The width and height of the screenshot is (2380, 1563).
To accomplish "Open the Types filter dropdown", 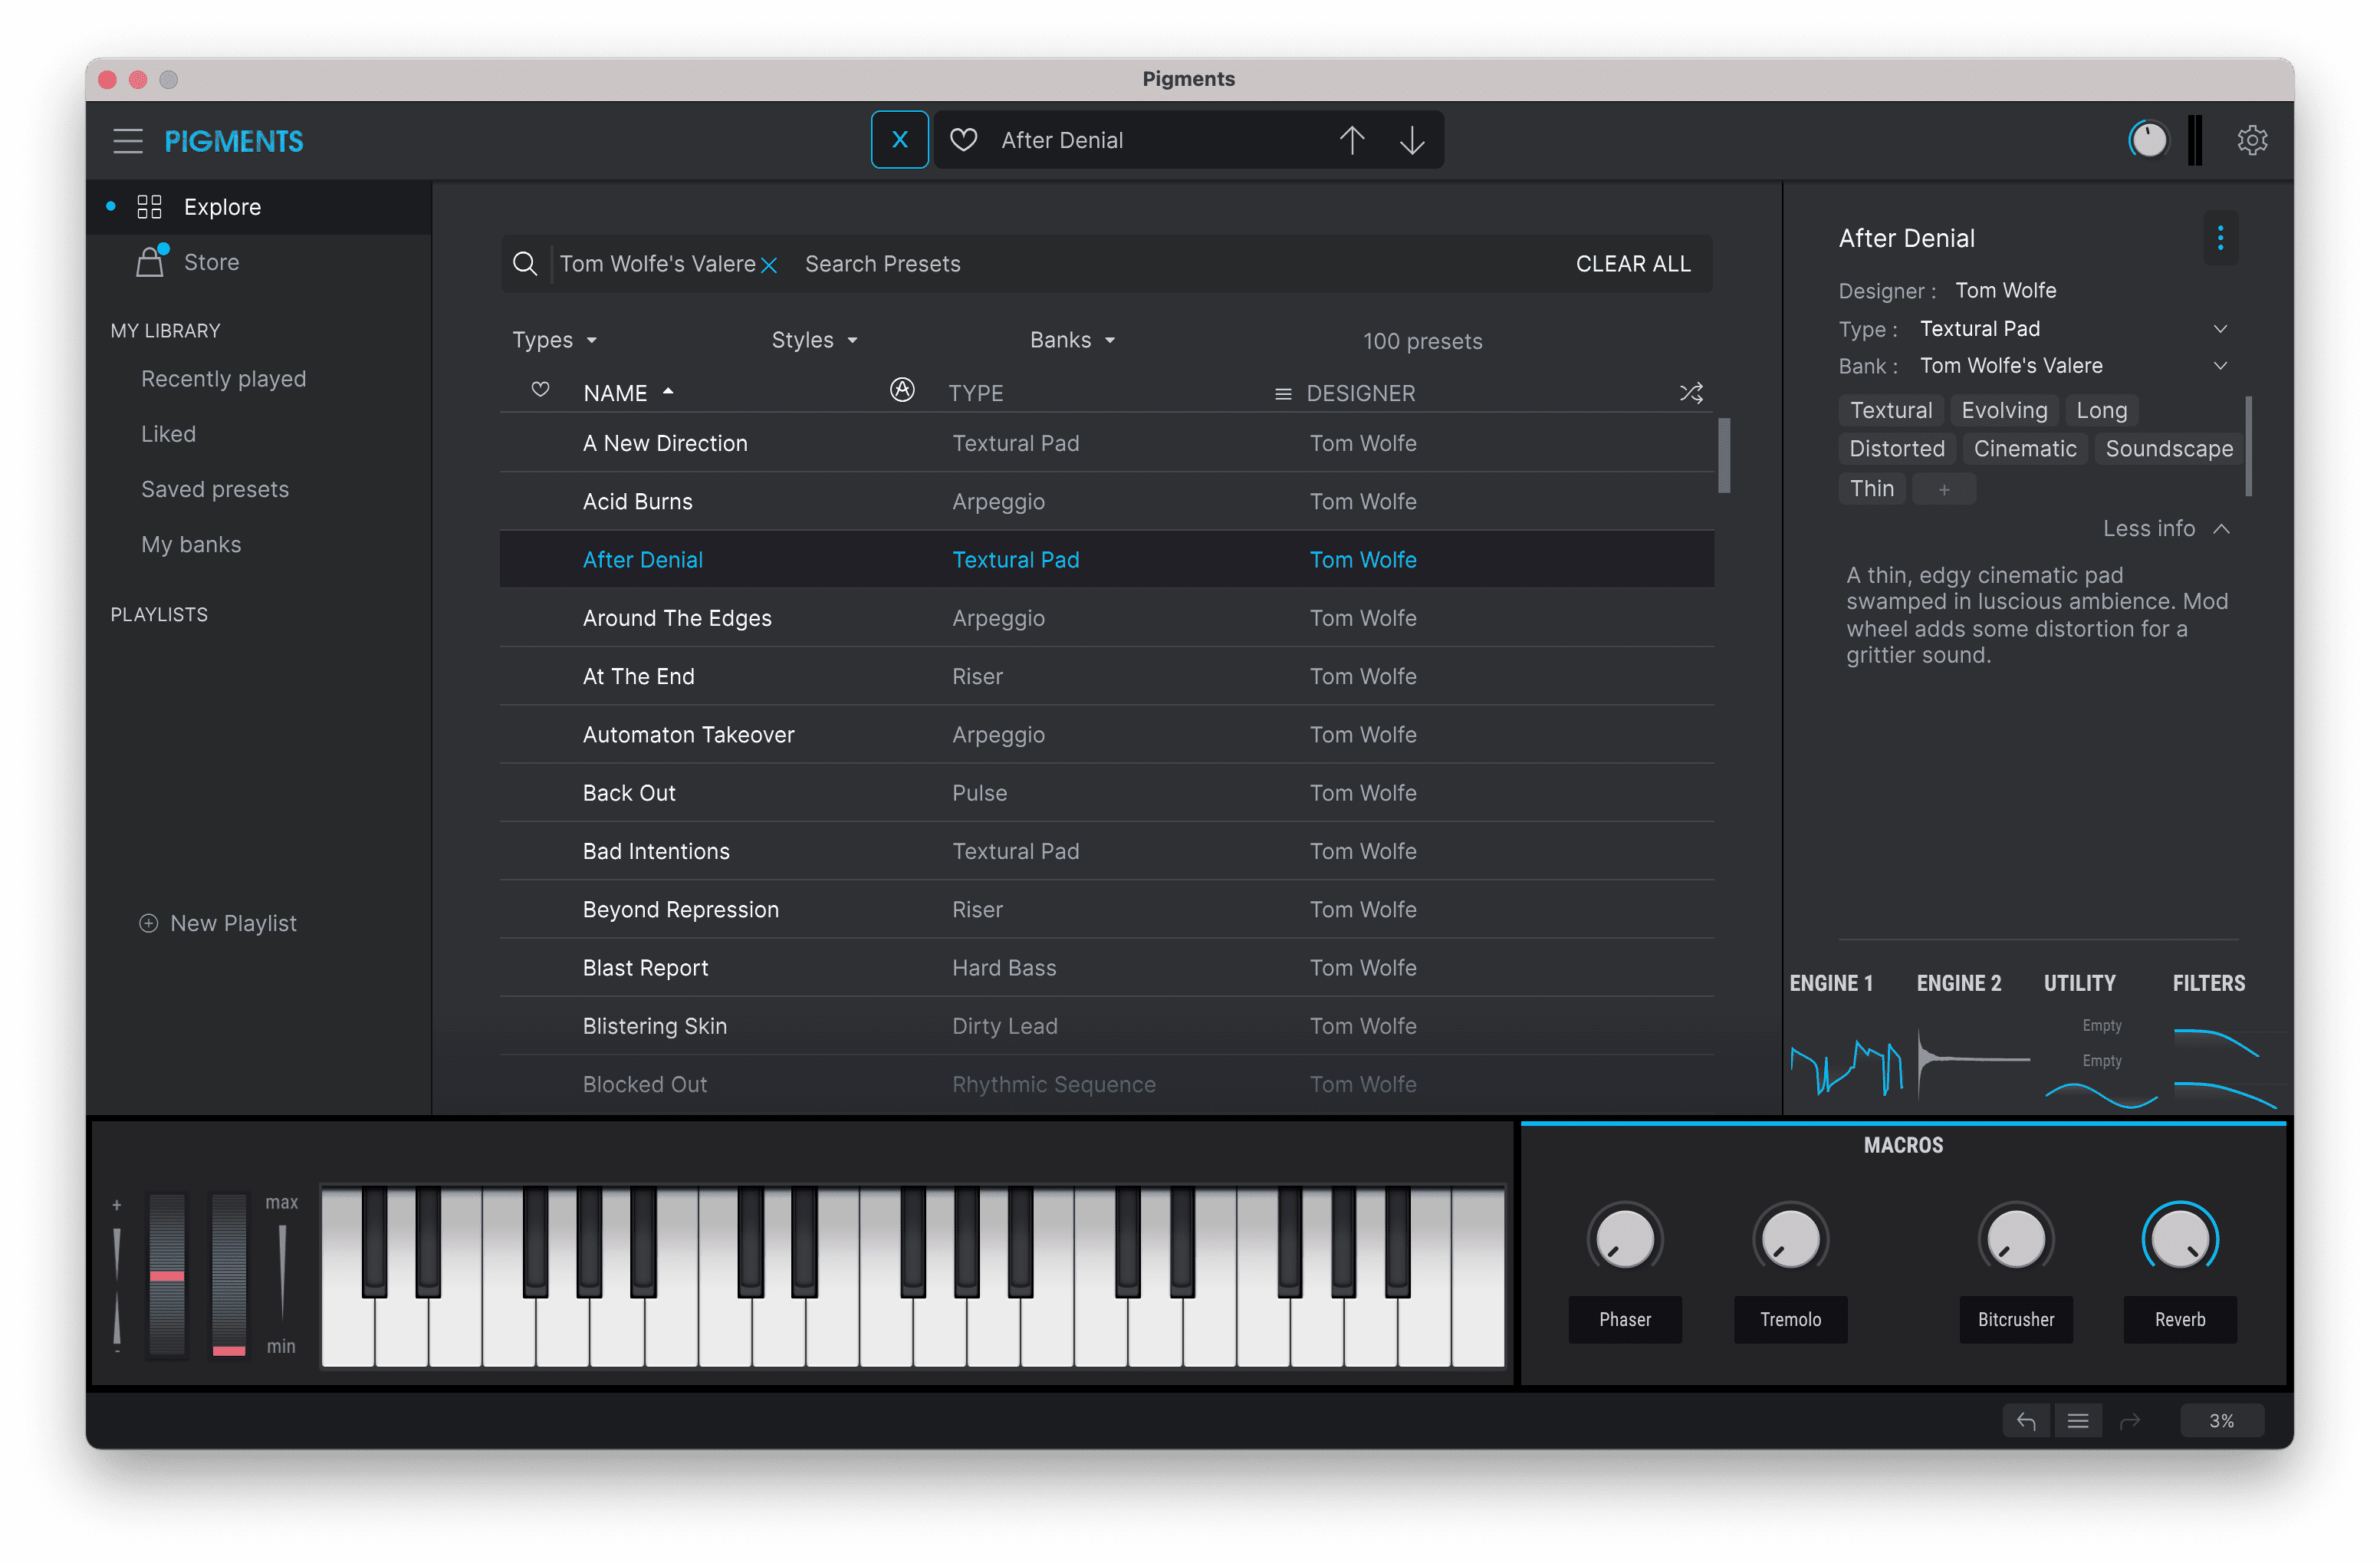I will click(555, 340).
